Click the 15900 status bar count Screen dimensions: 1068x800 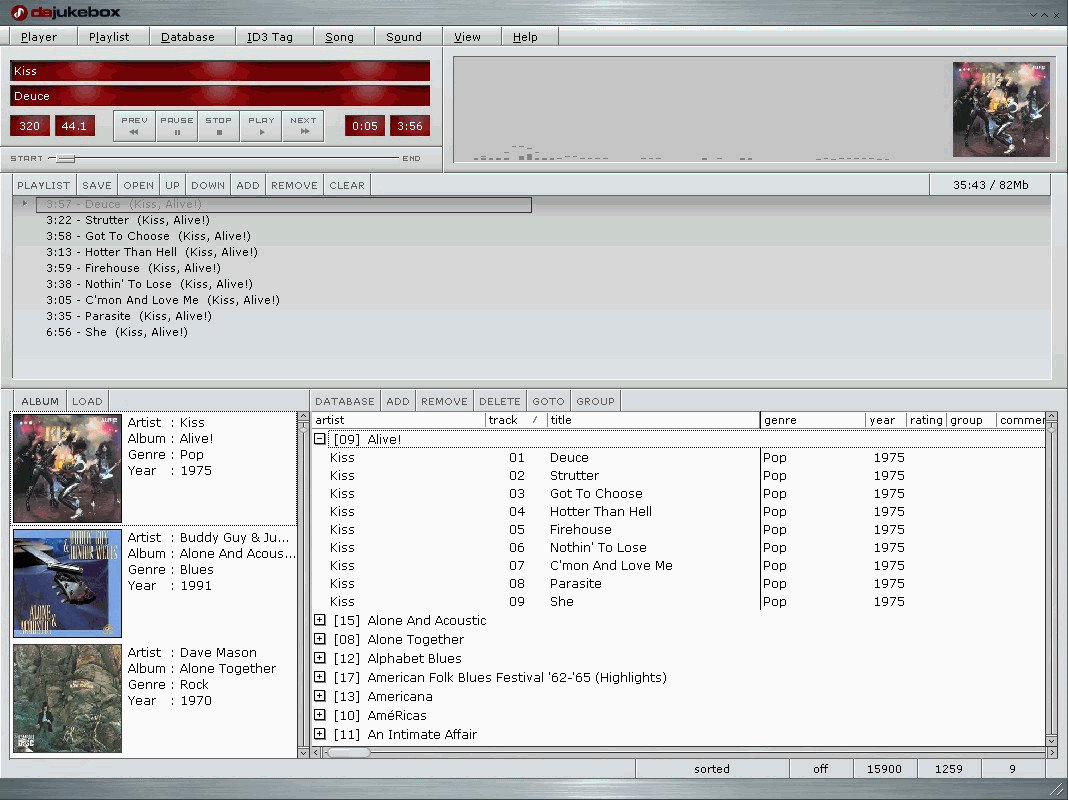(x=884, y=769)
